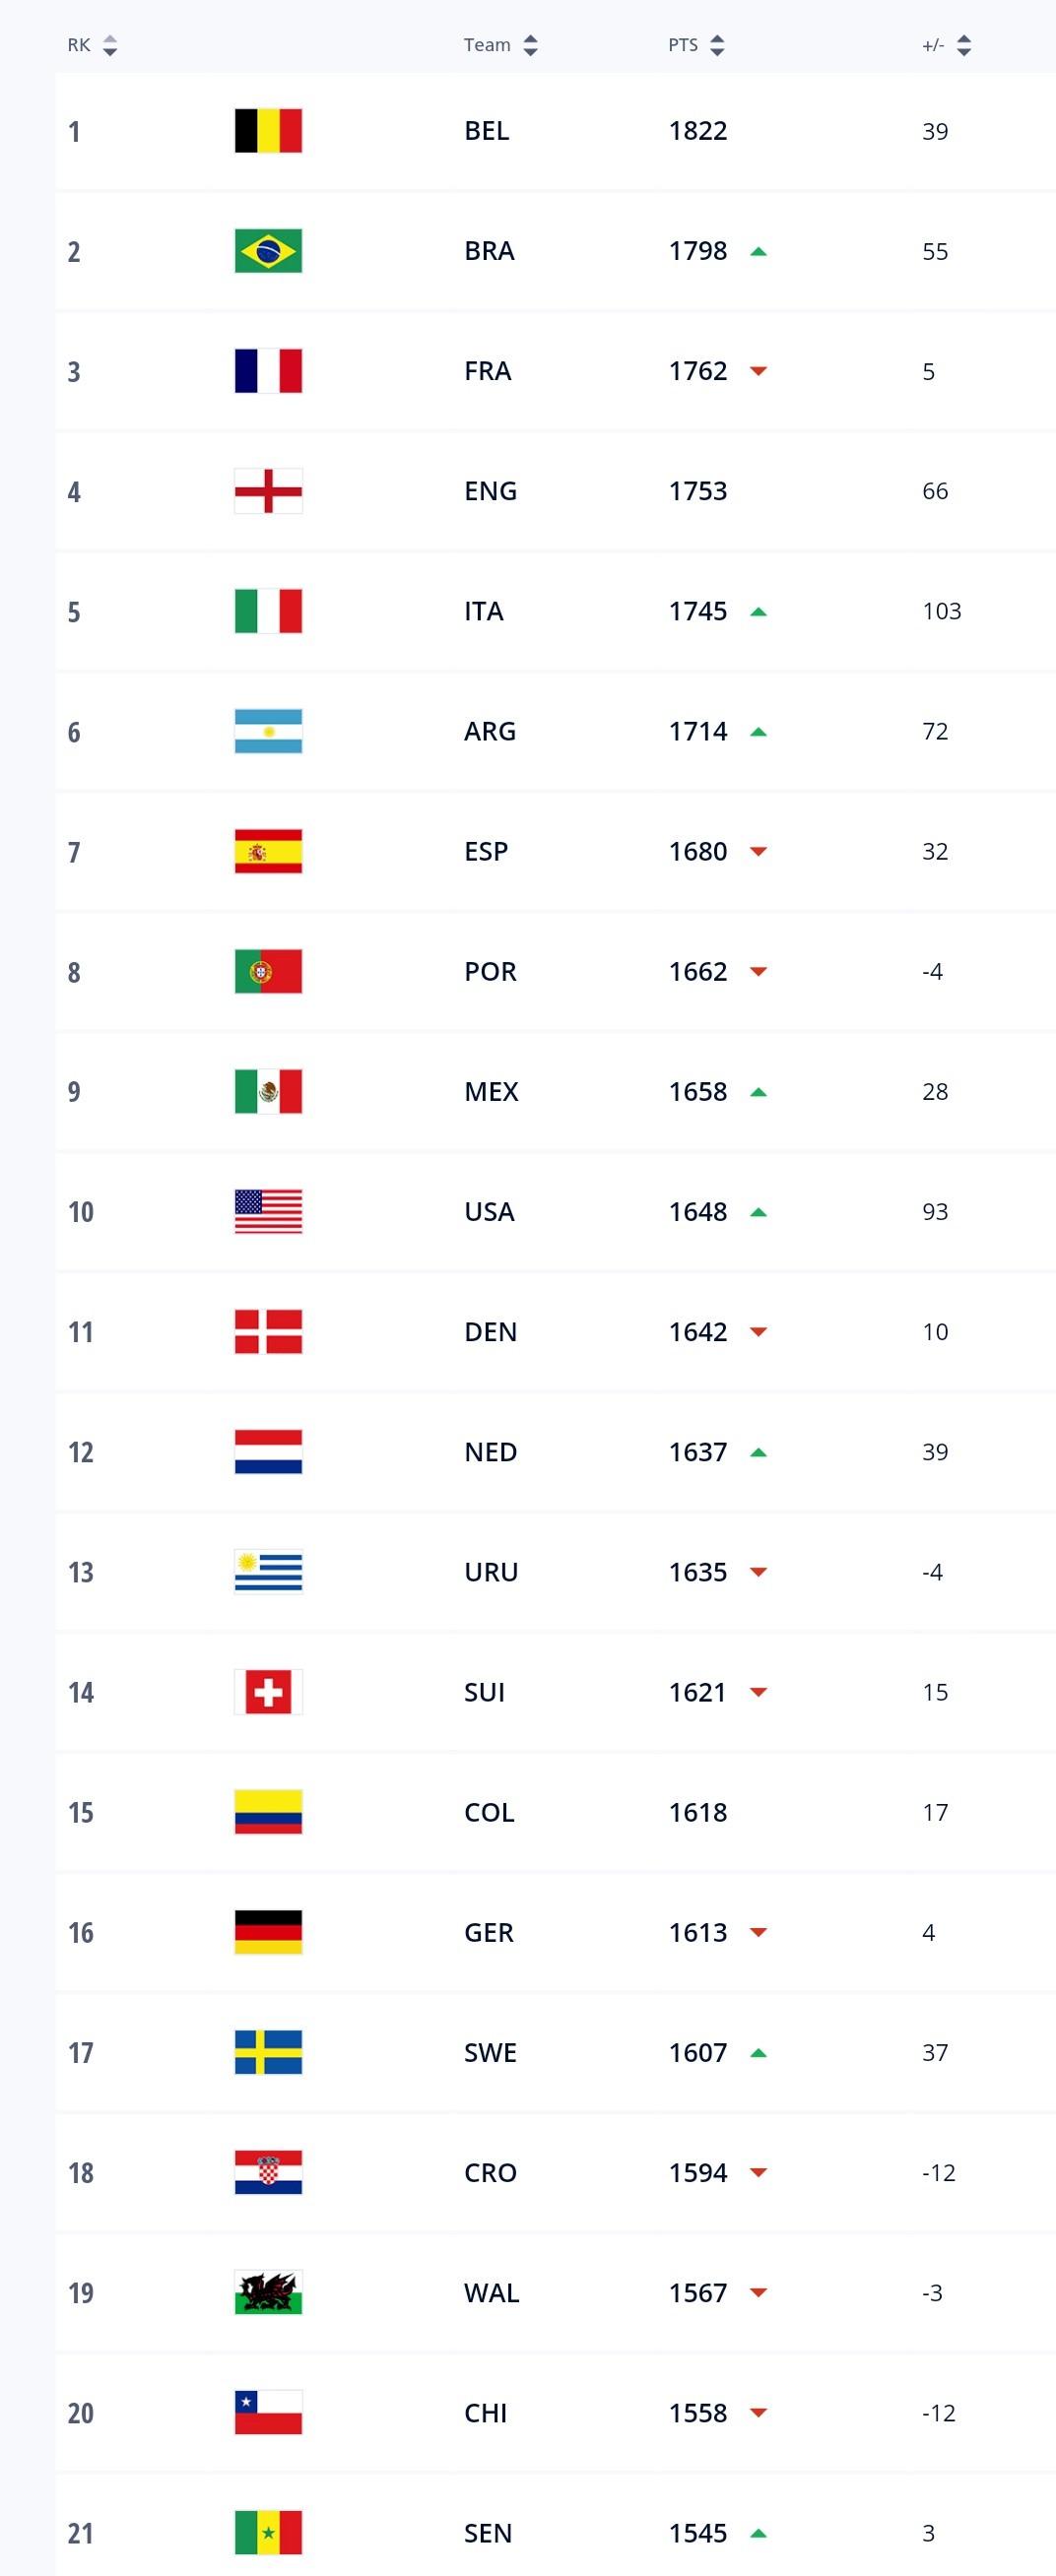The image size is (1056, 2576).
Task: Click the Switzerland flag icon
Action: coord(268,1692)
